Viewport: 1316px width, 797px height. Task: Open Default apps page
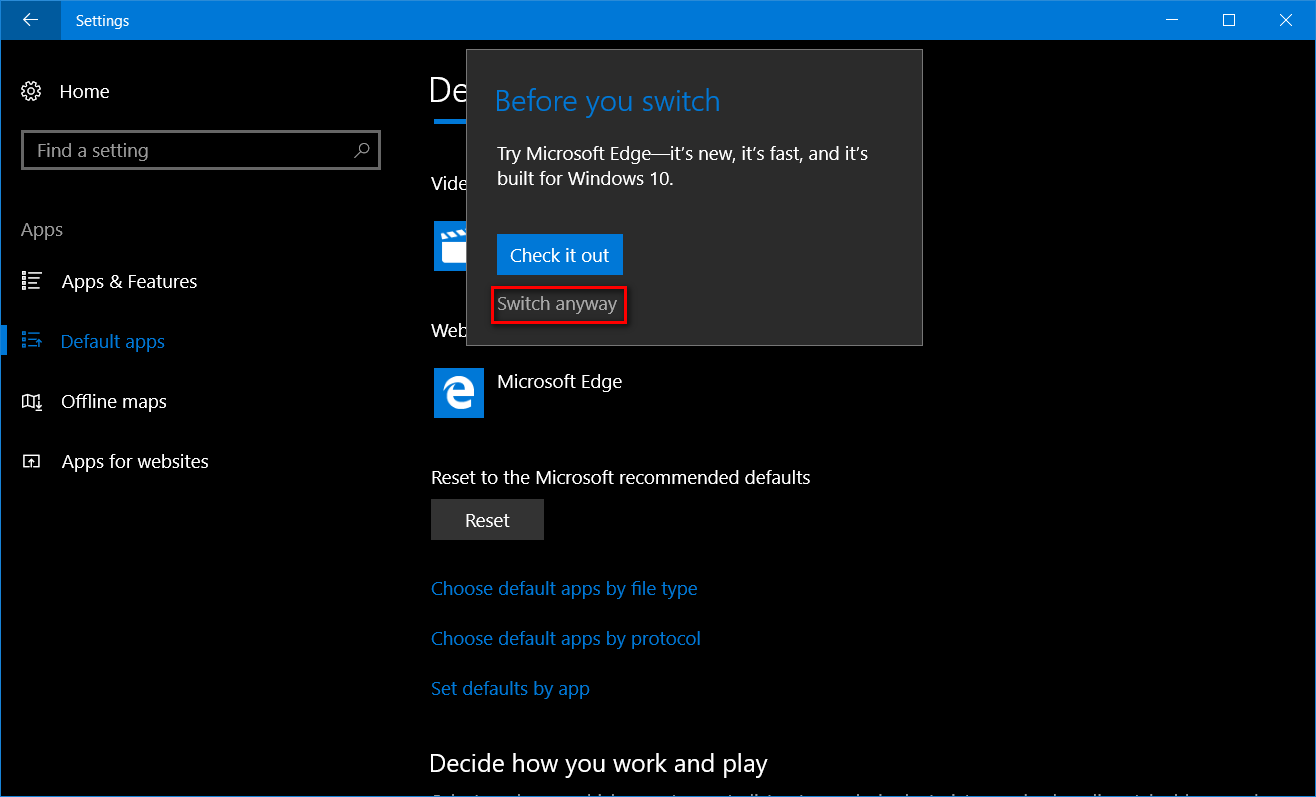click(112, 341)
